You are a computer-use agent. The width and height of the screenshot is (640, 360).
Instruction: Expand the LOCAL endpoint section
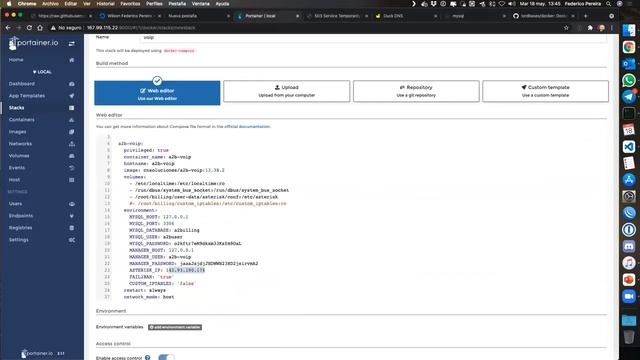(x=42, y=72)
